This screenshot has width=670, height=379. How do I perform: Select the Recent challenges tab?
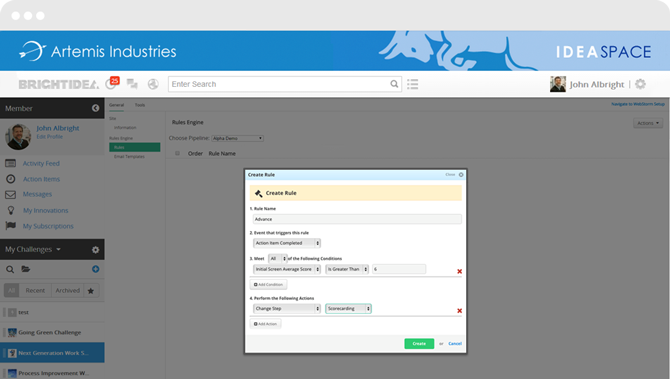coord(35,291)
